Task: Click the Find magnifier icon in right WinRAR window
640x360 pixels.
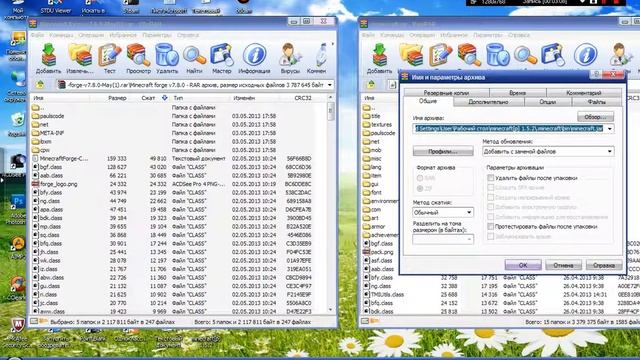Action: coord(525,55)
